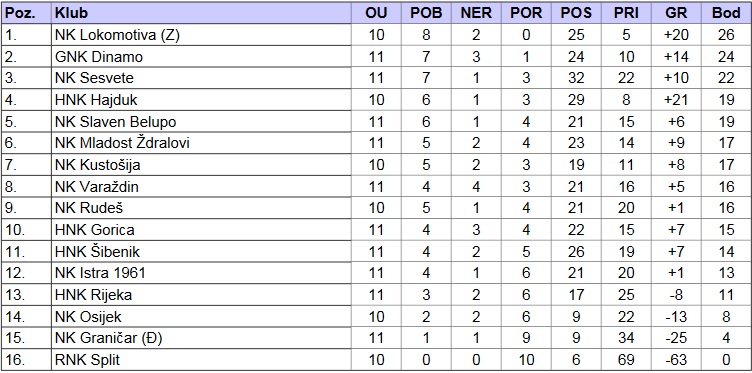Image resolution: width=752 pixels, height=373 pixels.
Task: Click NK Sesvete's 32 goals scored cell
Action: coord(576,78)
